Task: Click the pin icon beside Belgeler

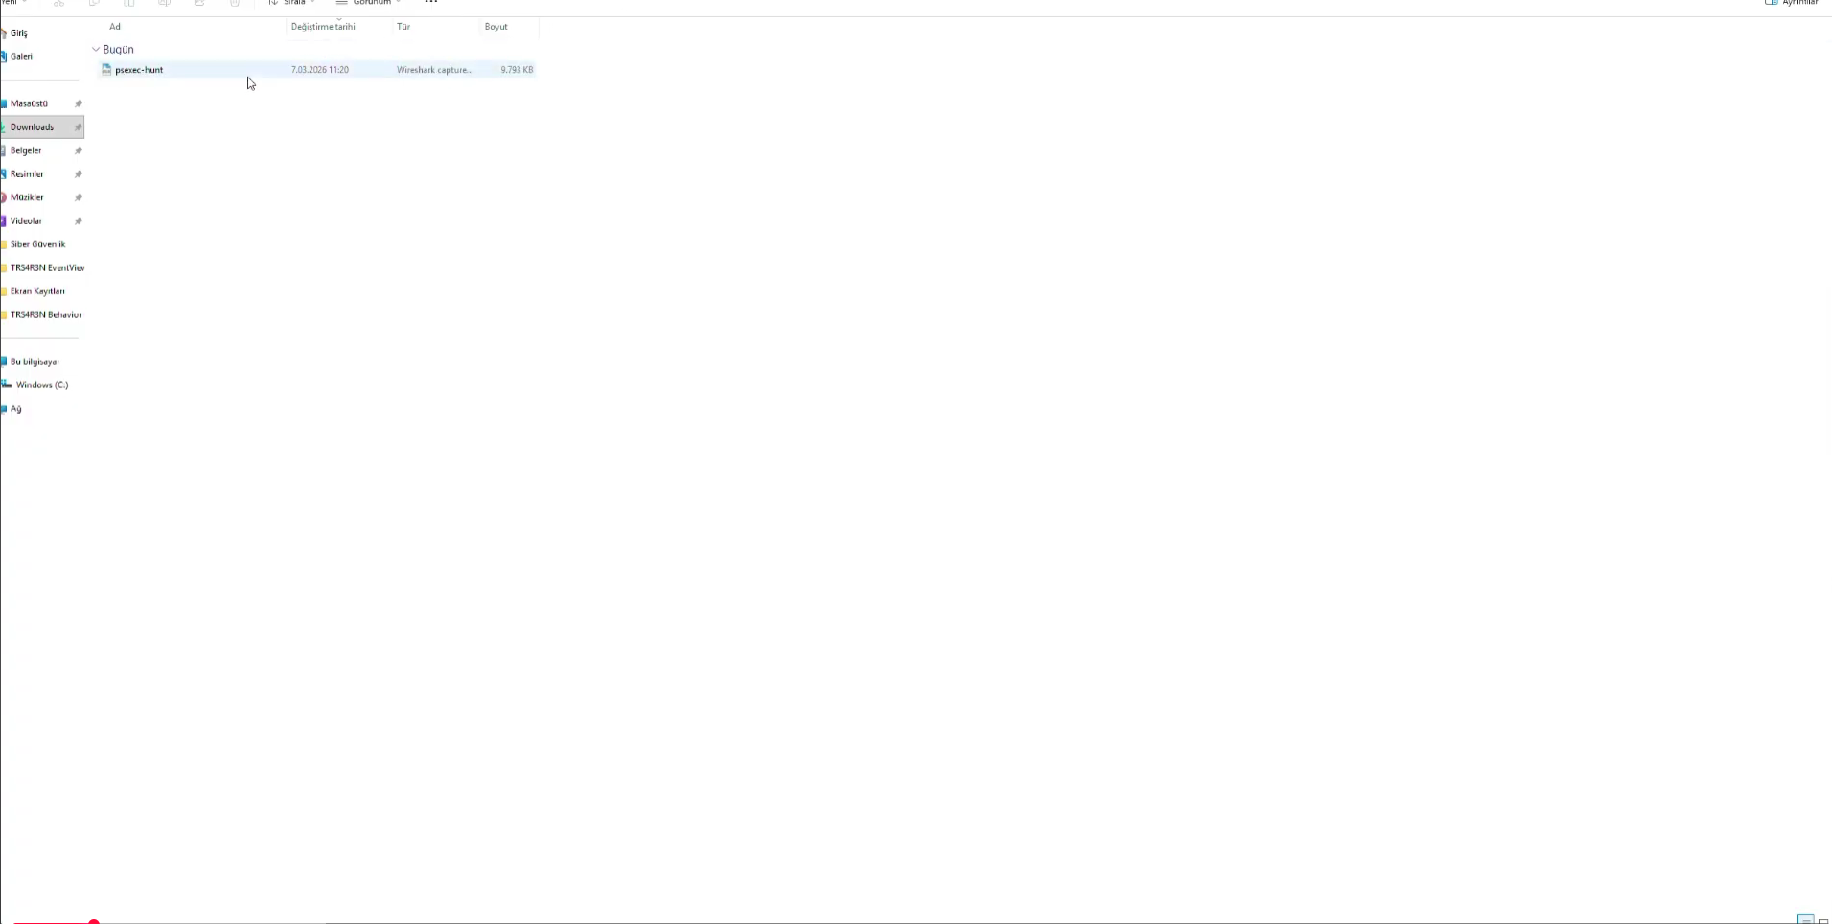Action: [x=78, y=151]
